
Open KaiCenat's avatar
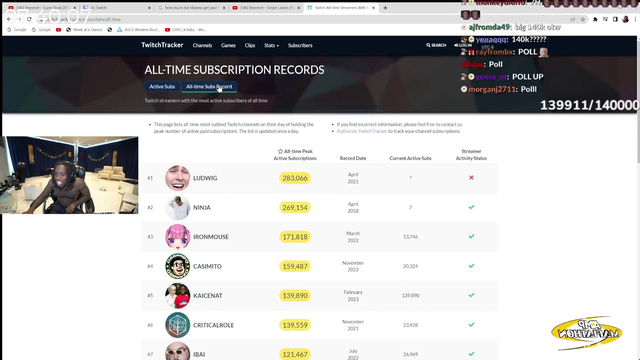point(178,296)
